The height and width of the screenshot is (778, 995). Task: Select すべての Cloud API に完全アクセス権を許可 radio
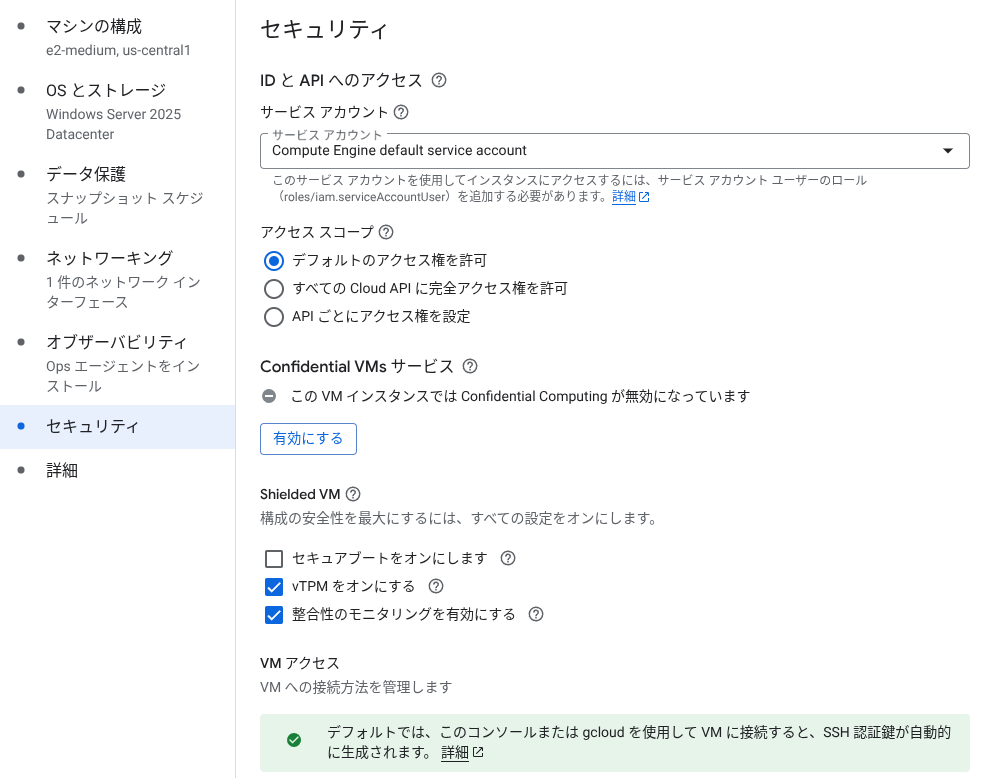click(273, 289)
